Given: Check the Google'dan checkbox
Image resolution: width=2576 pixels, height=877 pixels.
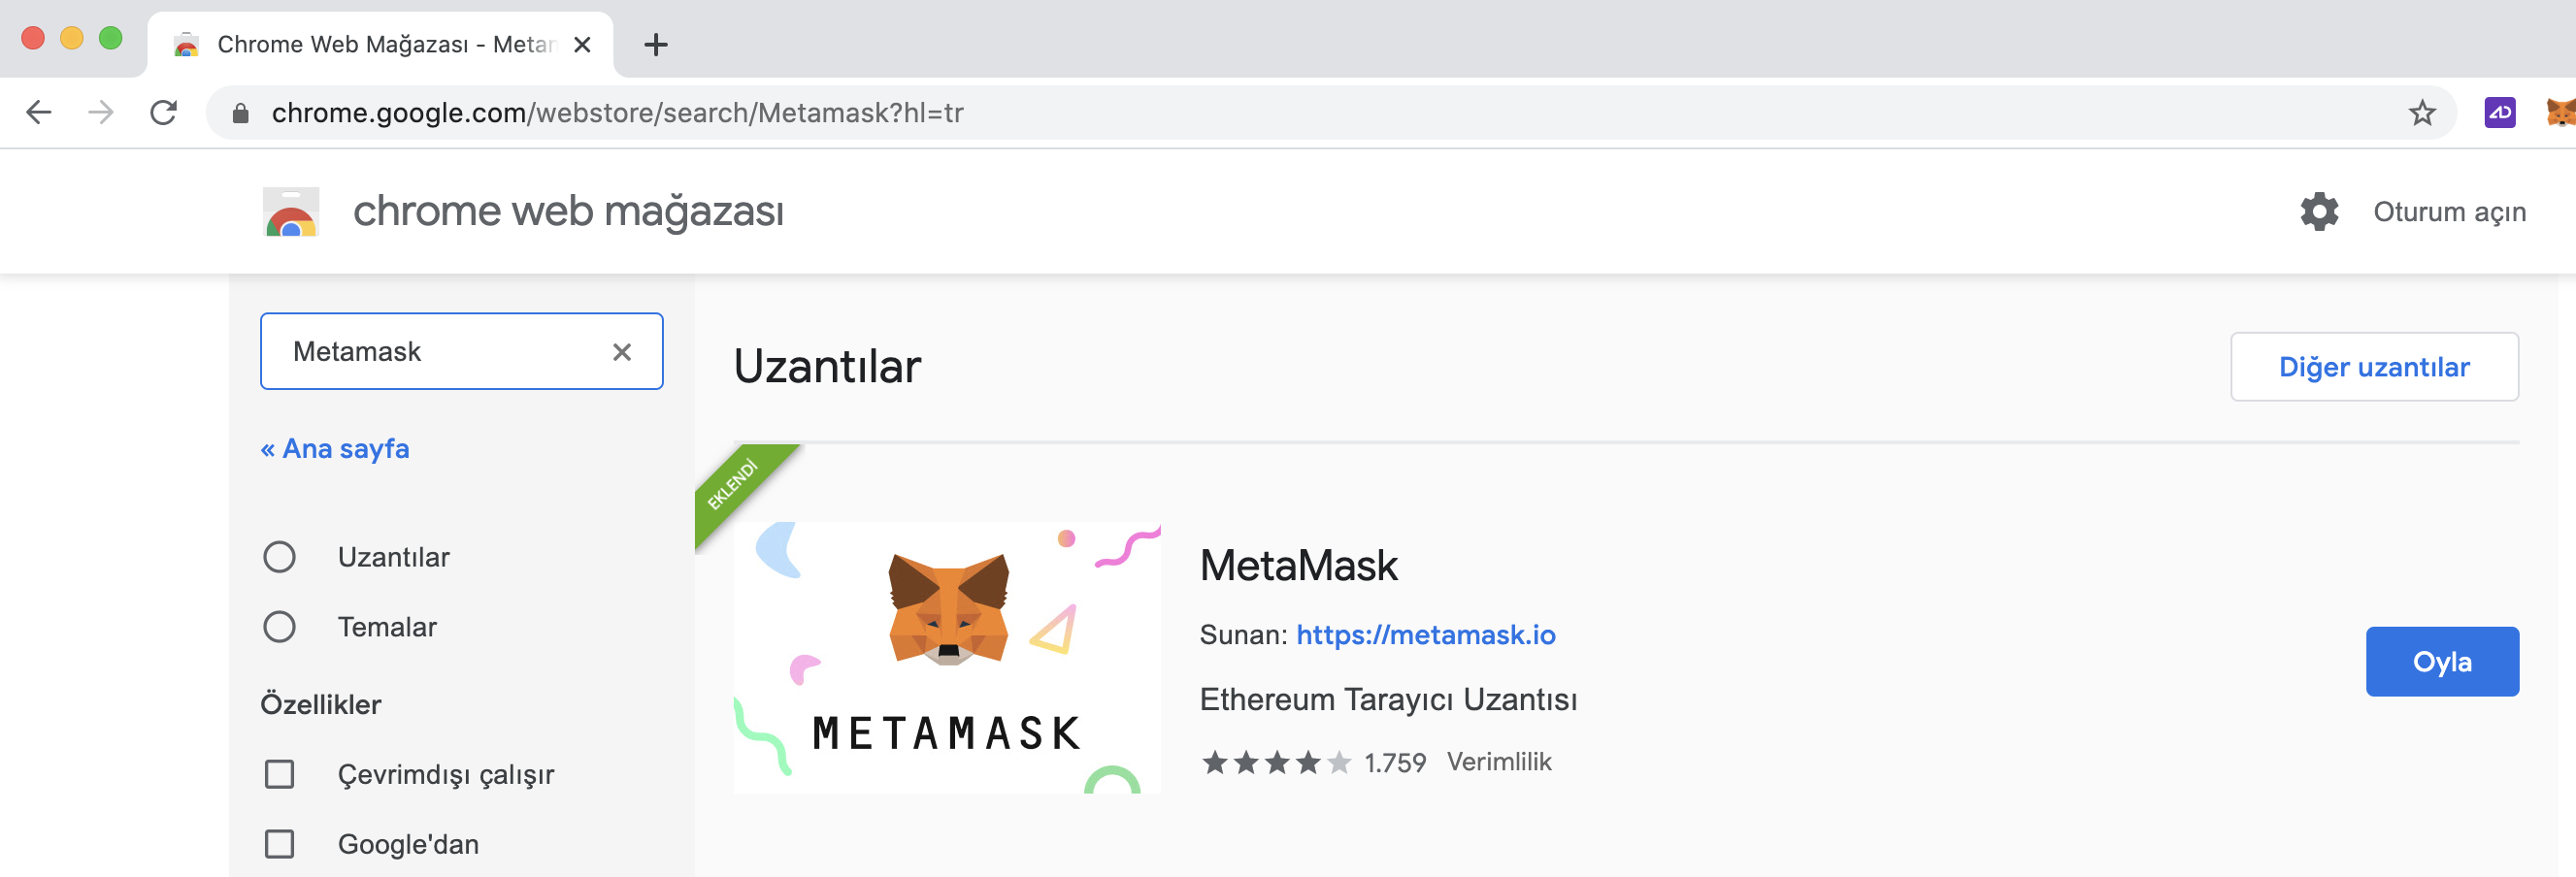Looking at the screenshot, I should point(279,844).
